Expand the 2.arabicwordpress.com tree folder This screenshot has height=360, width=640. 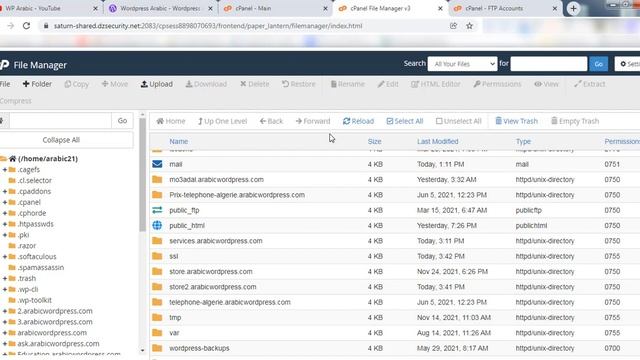pos(5,311)
